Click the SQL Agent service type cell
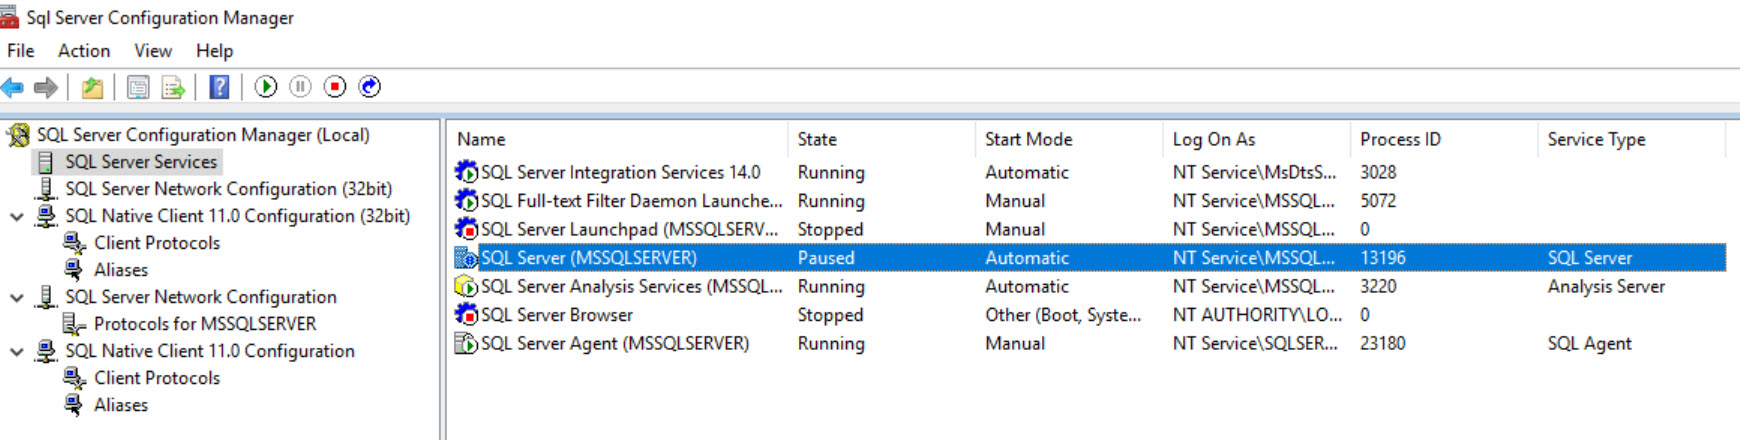This screenshot has width=1740, height=440. pos(1589,343)
